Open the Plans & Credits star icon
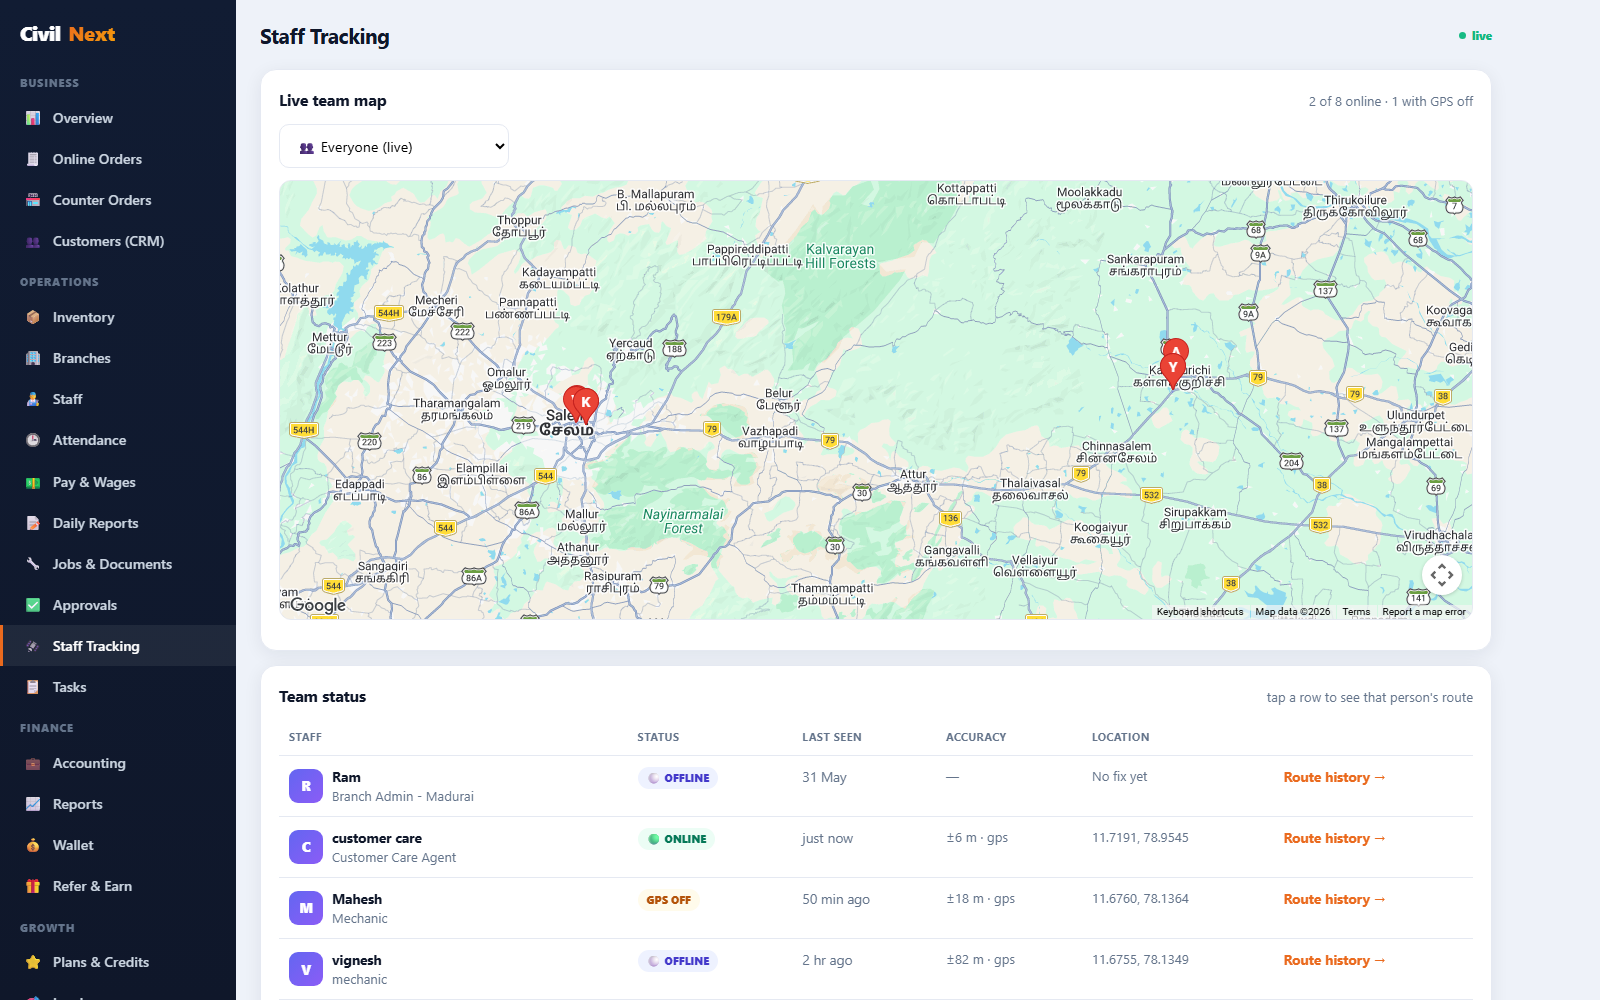1600x1000 pixels. (x=33, y=962)
